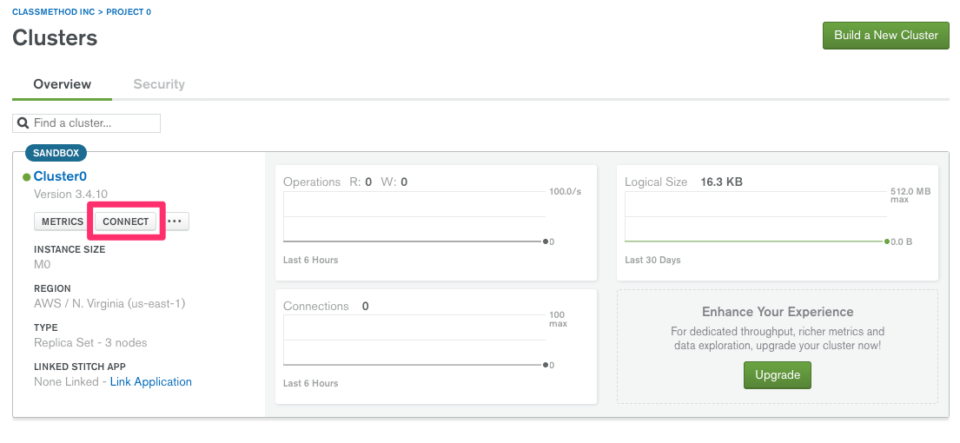Click the magnifier icon in cluster search
The width and height of the screenshot is (960, 443).
pos(23,123)
